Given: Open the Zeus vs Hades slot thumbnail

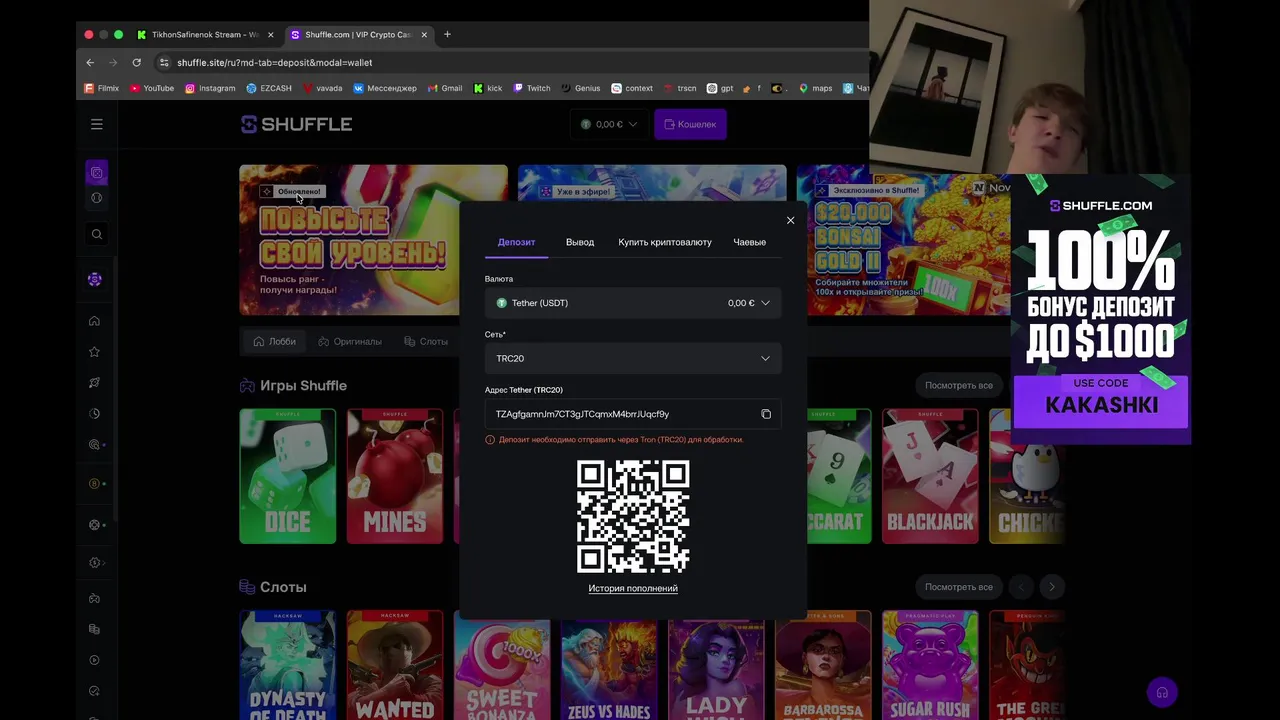Looking at the screenshot, I should pyautogui.click(x=609, y=665).
